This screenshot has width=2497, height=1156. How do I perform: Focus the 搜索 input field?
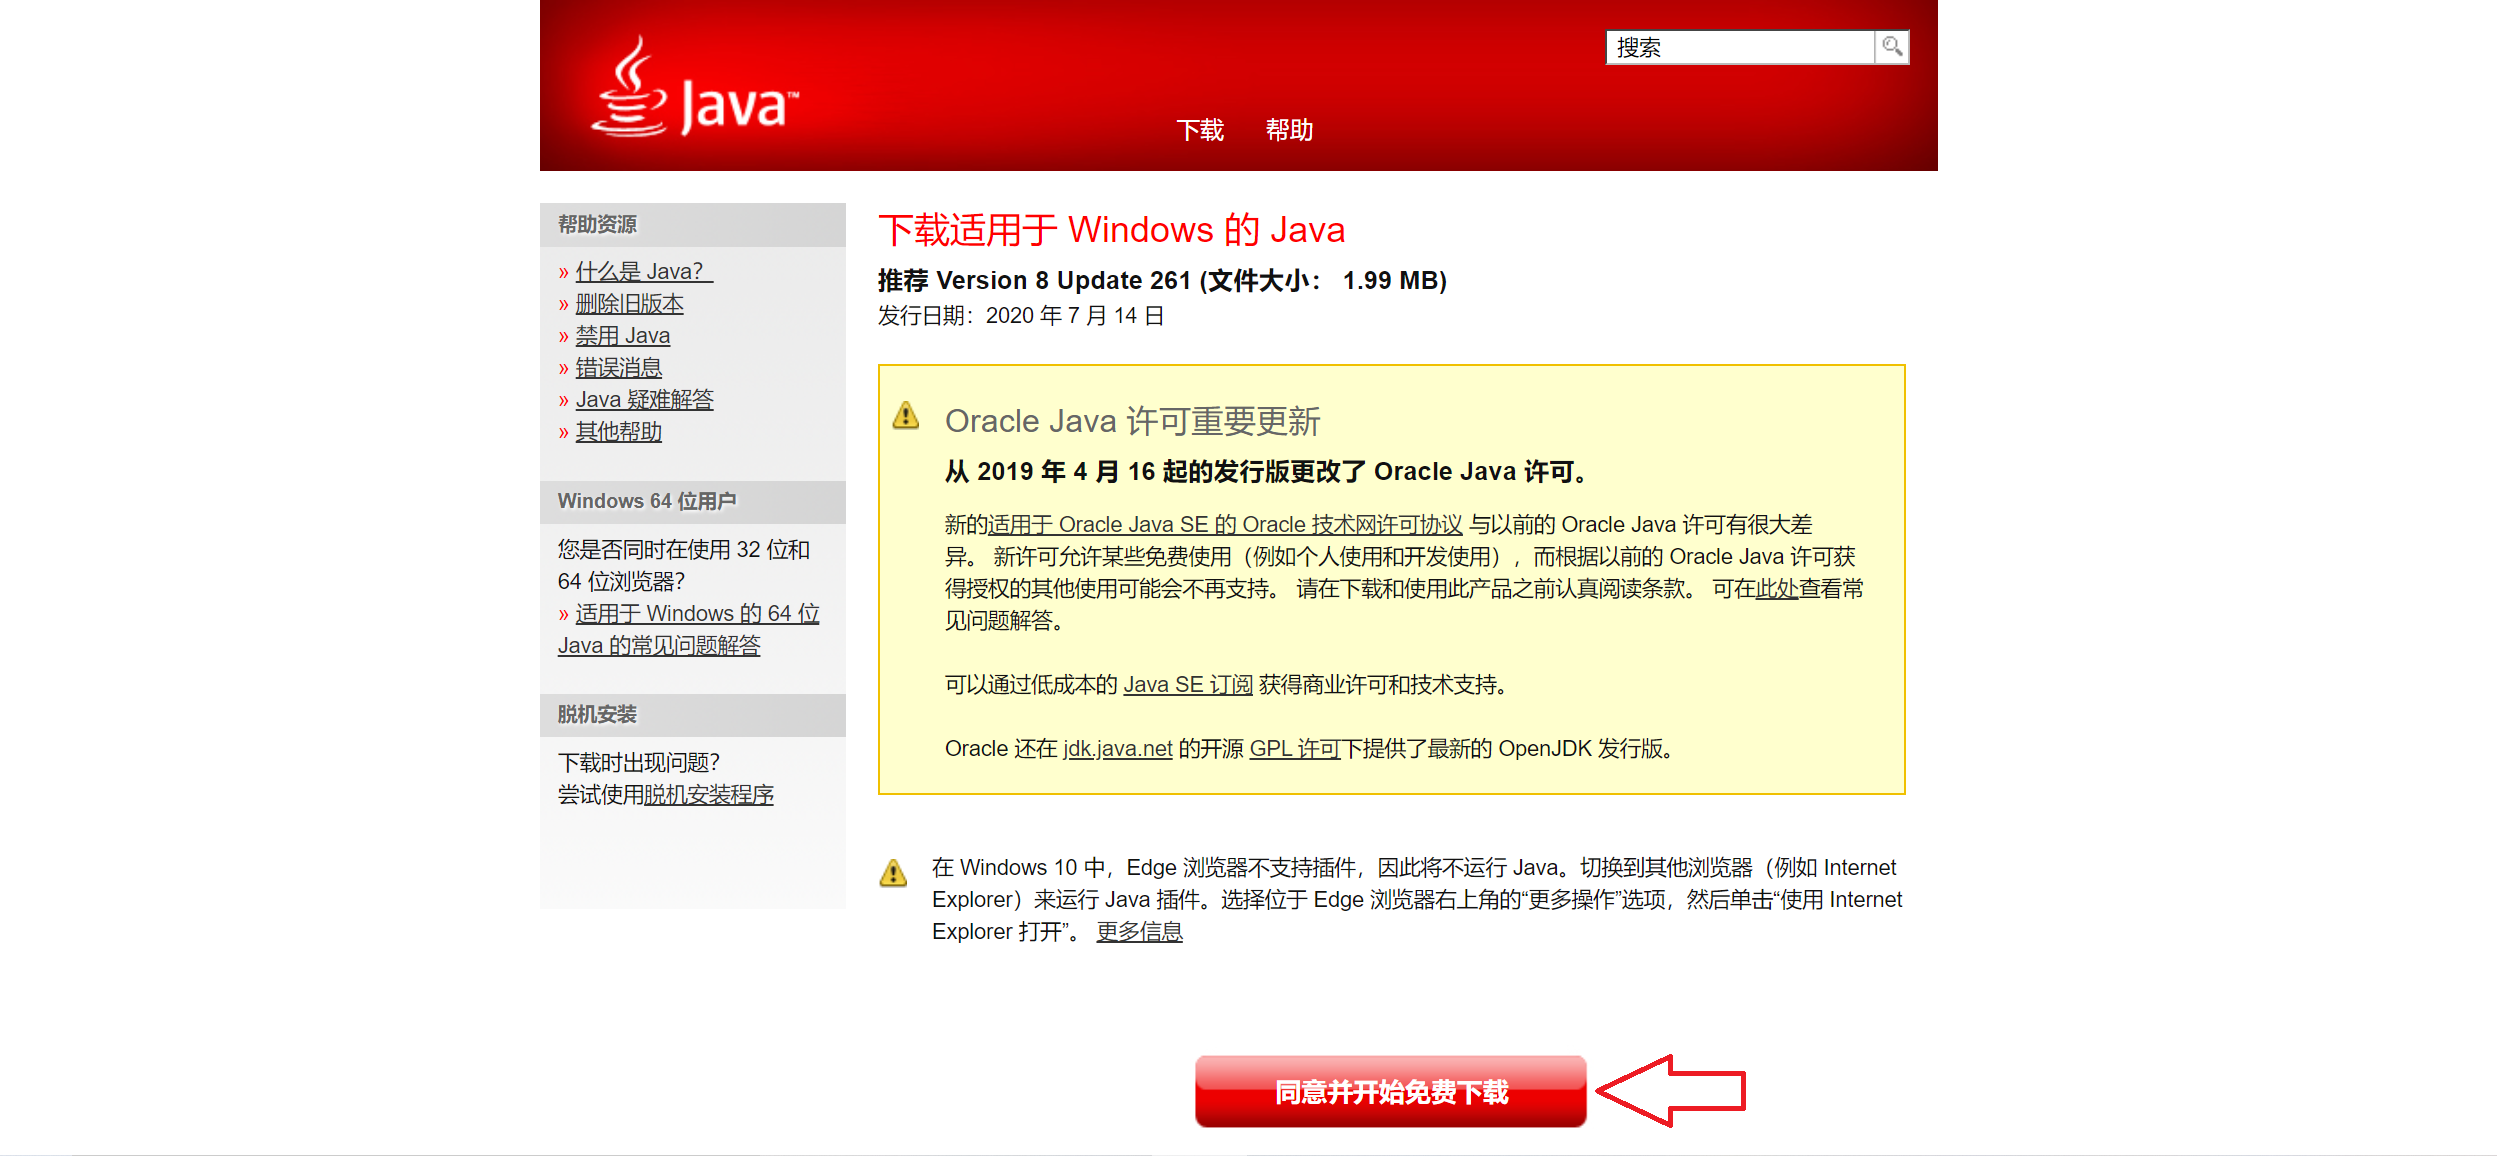coord(1740,47)
